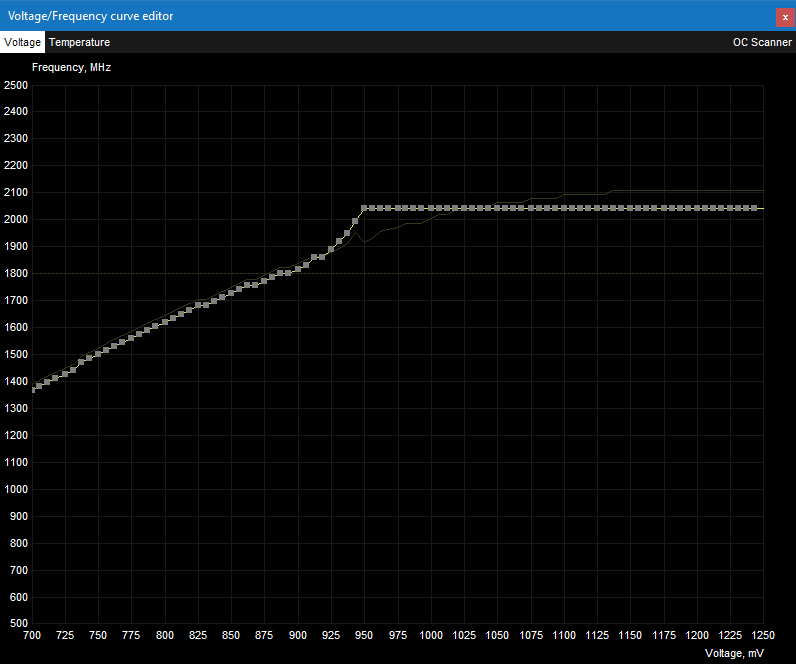Screen dimensions: 796x664
Task: Select the curve point at 950 mV
Action: [x=364, y=208]
